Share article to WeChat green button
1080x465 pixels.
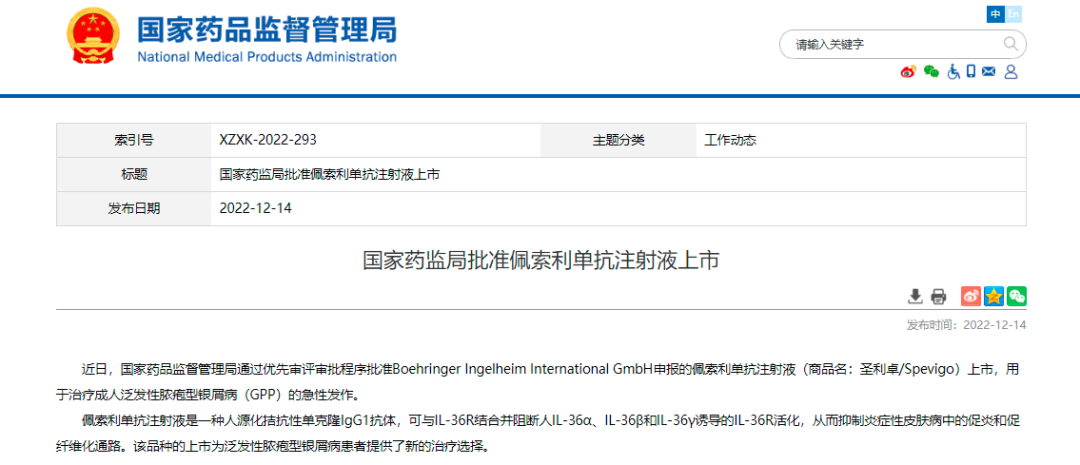point(1017,296)
